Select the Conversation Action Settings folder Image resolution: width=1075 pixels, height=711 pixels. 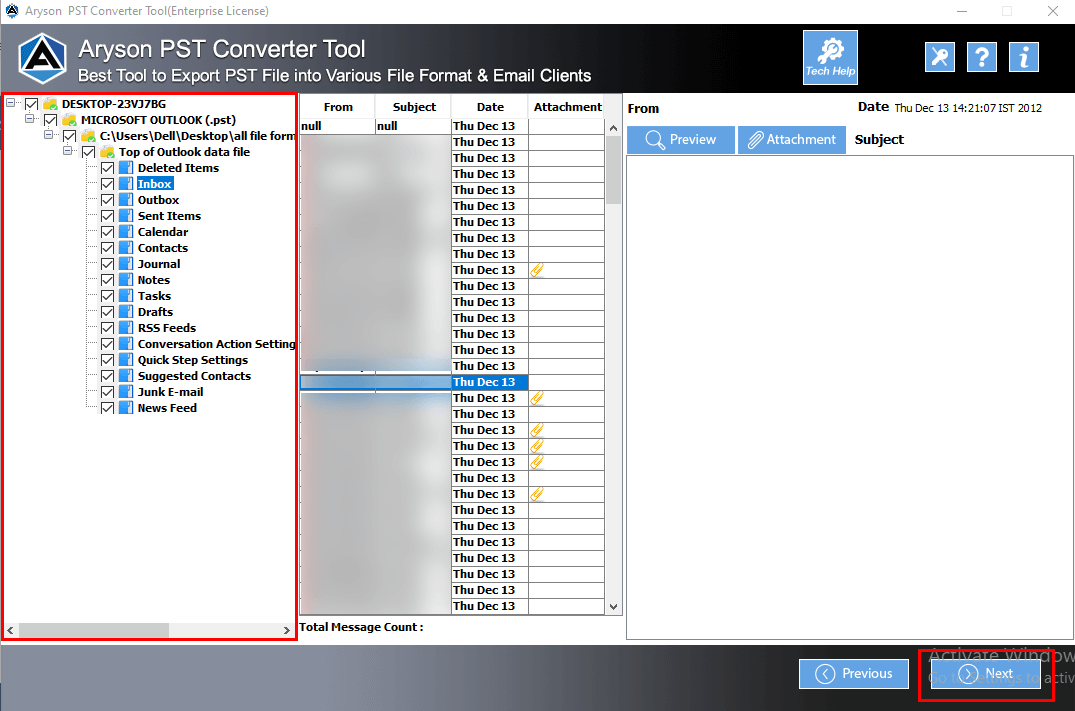(x=217, y=344)
